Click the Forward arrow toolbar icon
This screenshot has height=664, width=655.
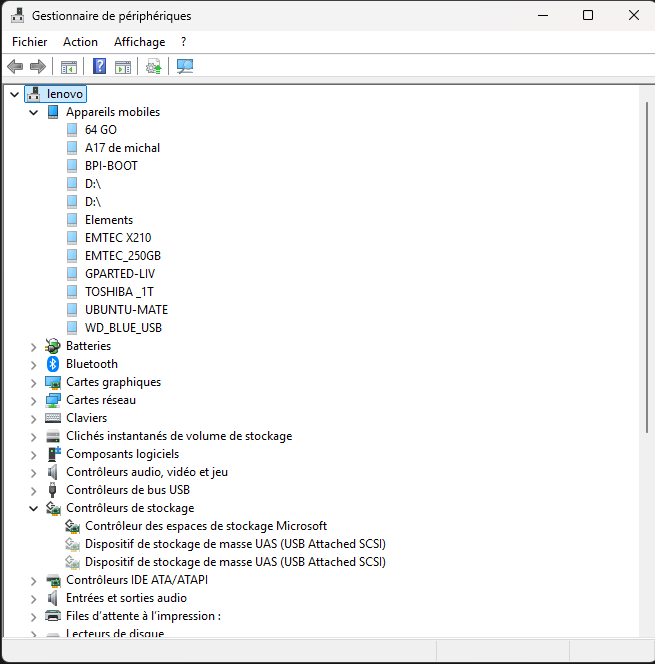tap(38, 66)
